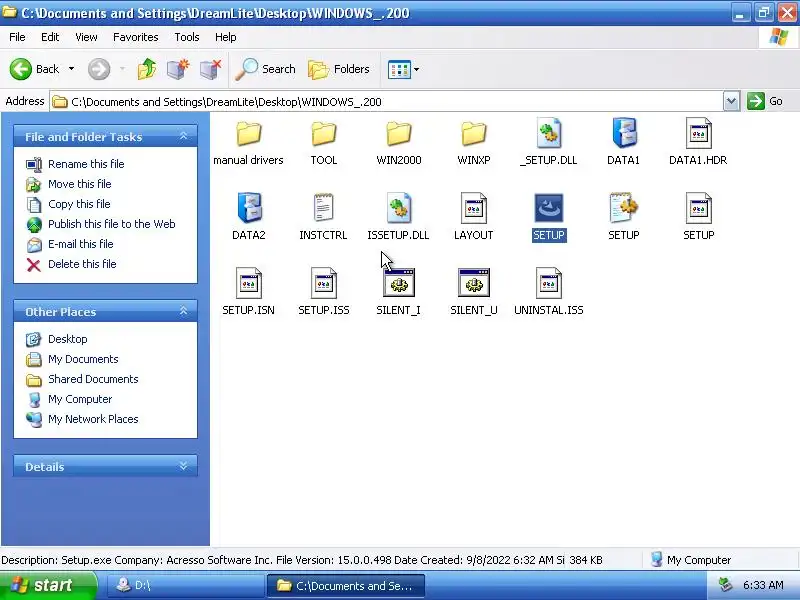Select the SETUP.ISS file
The width and height of the screenshot is (800, 600).
[323, 292]
